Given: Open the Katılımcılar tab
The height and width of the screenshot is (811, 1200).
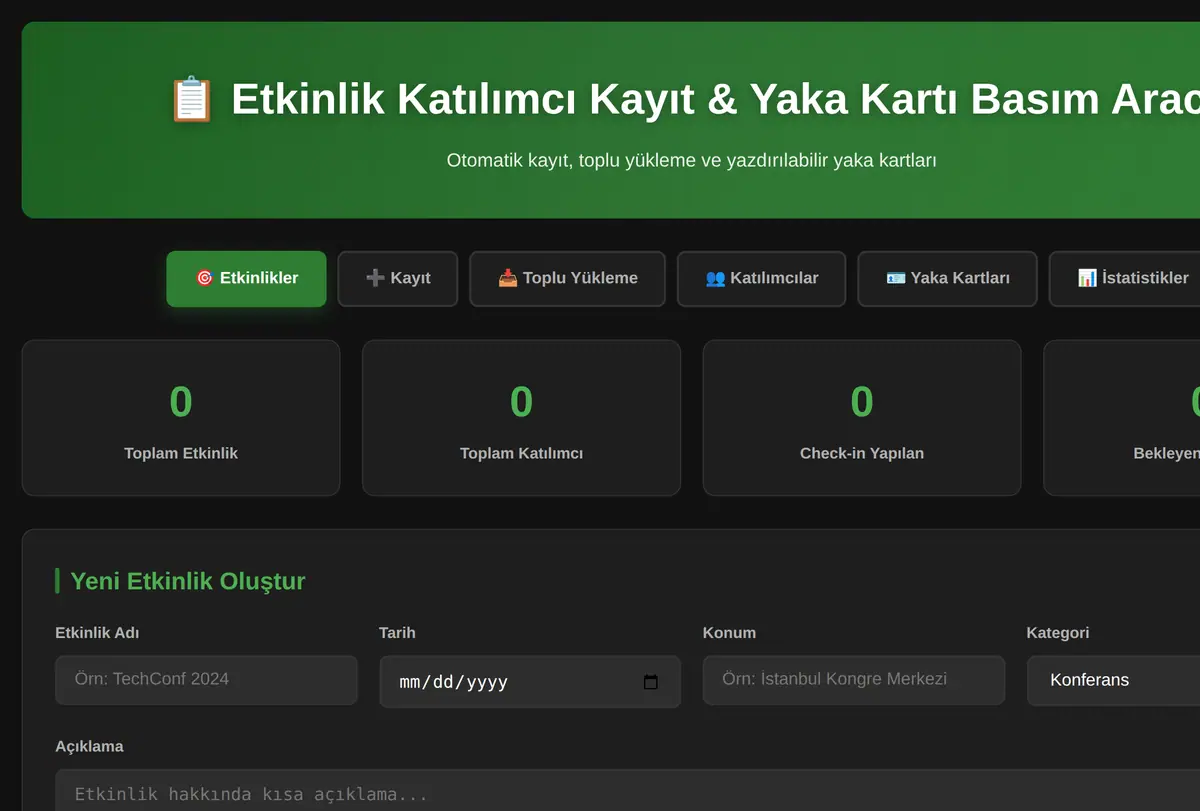Looking at the screenshot, I should 762,278.
